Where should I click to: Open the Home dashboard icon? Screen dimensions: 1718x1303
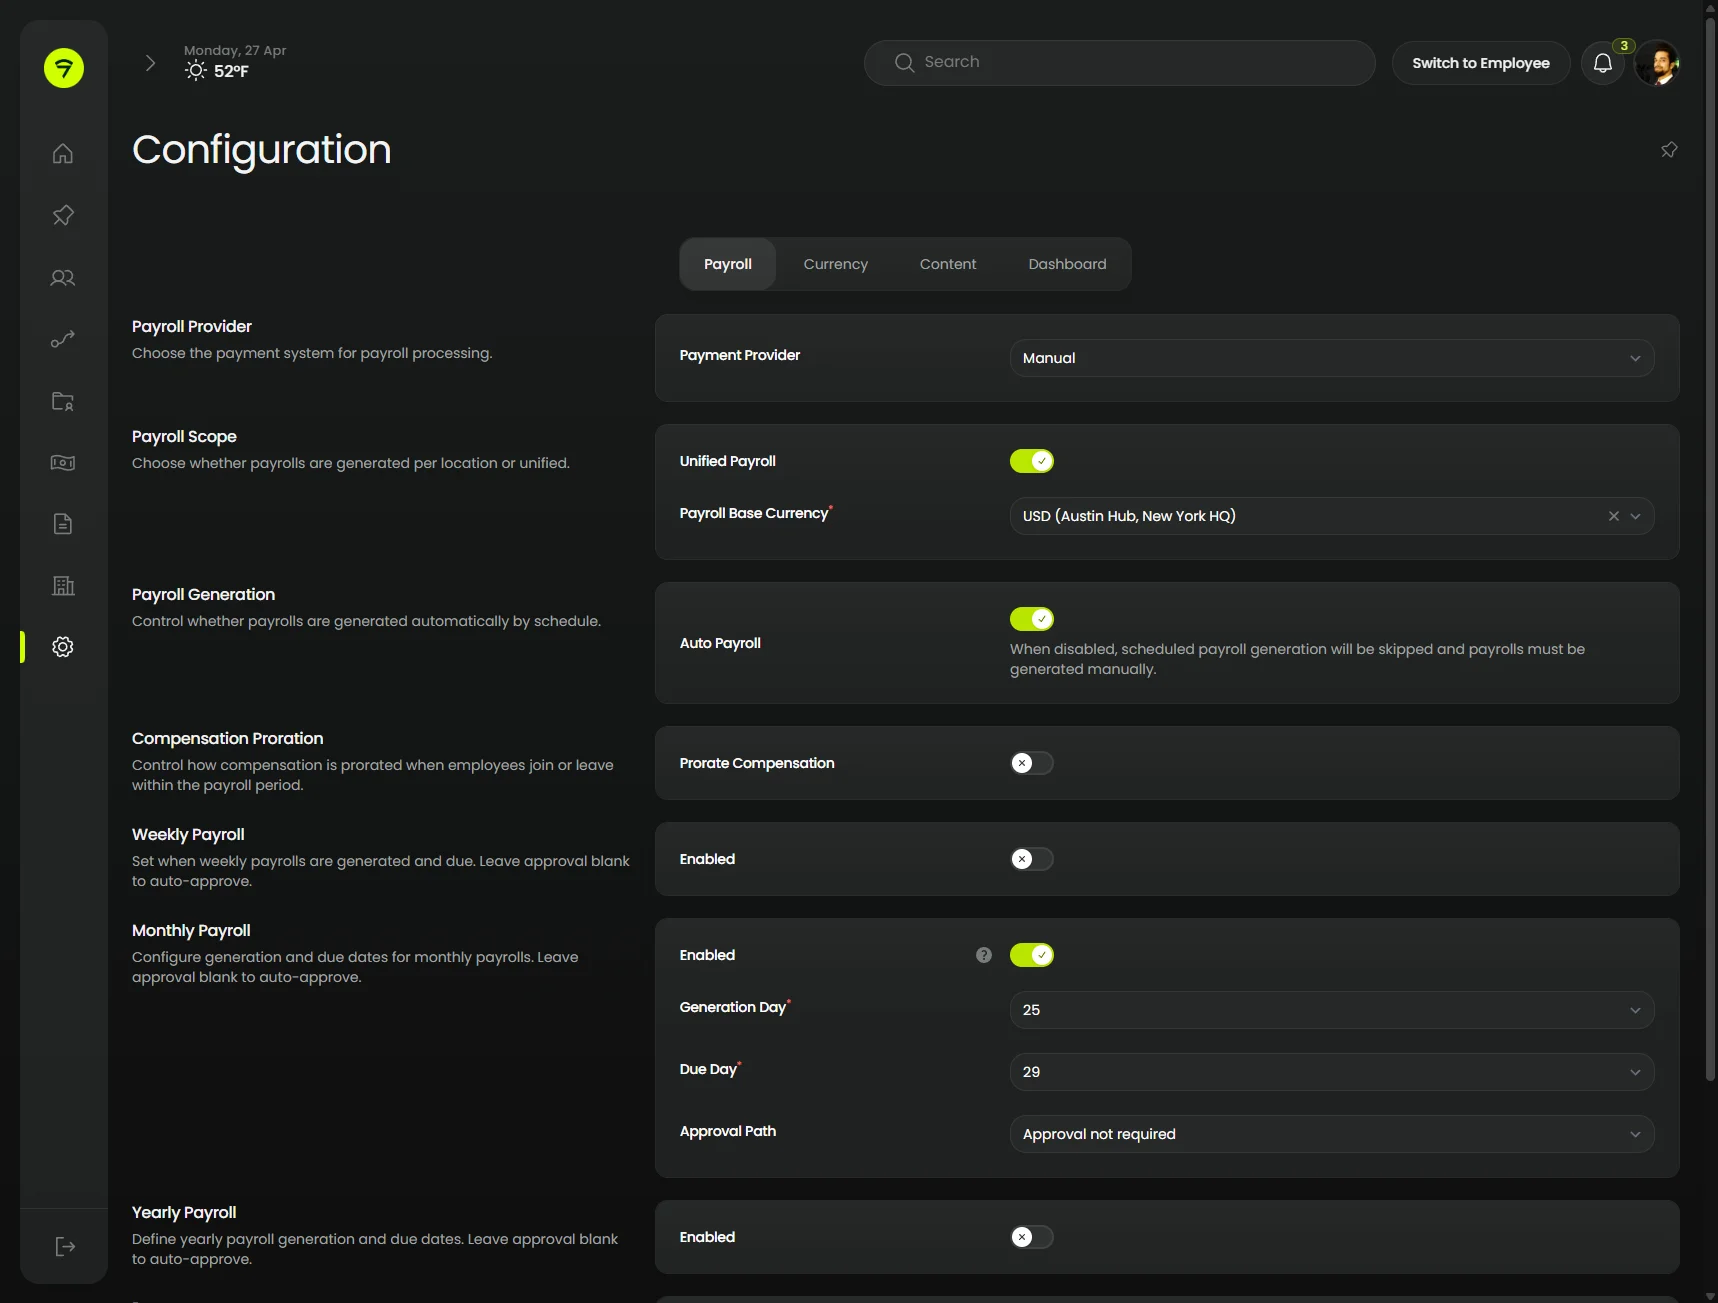tap(62, 154)
